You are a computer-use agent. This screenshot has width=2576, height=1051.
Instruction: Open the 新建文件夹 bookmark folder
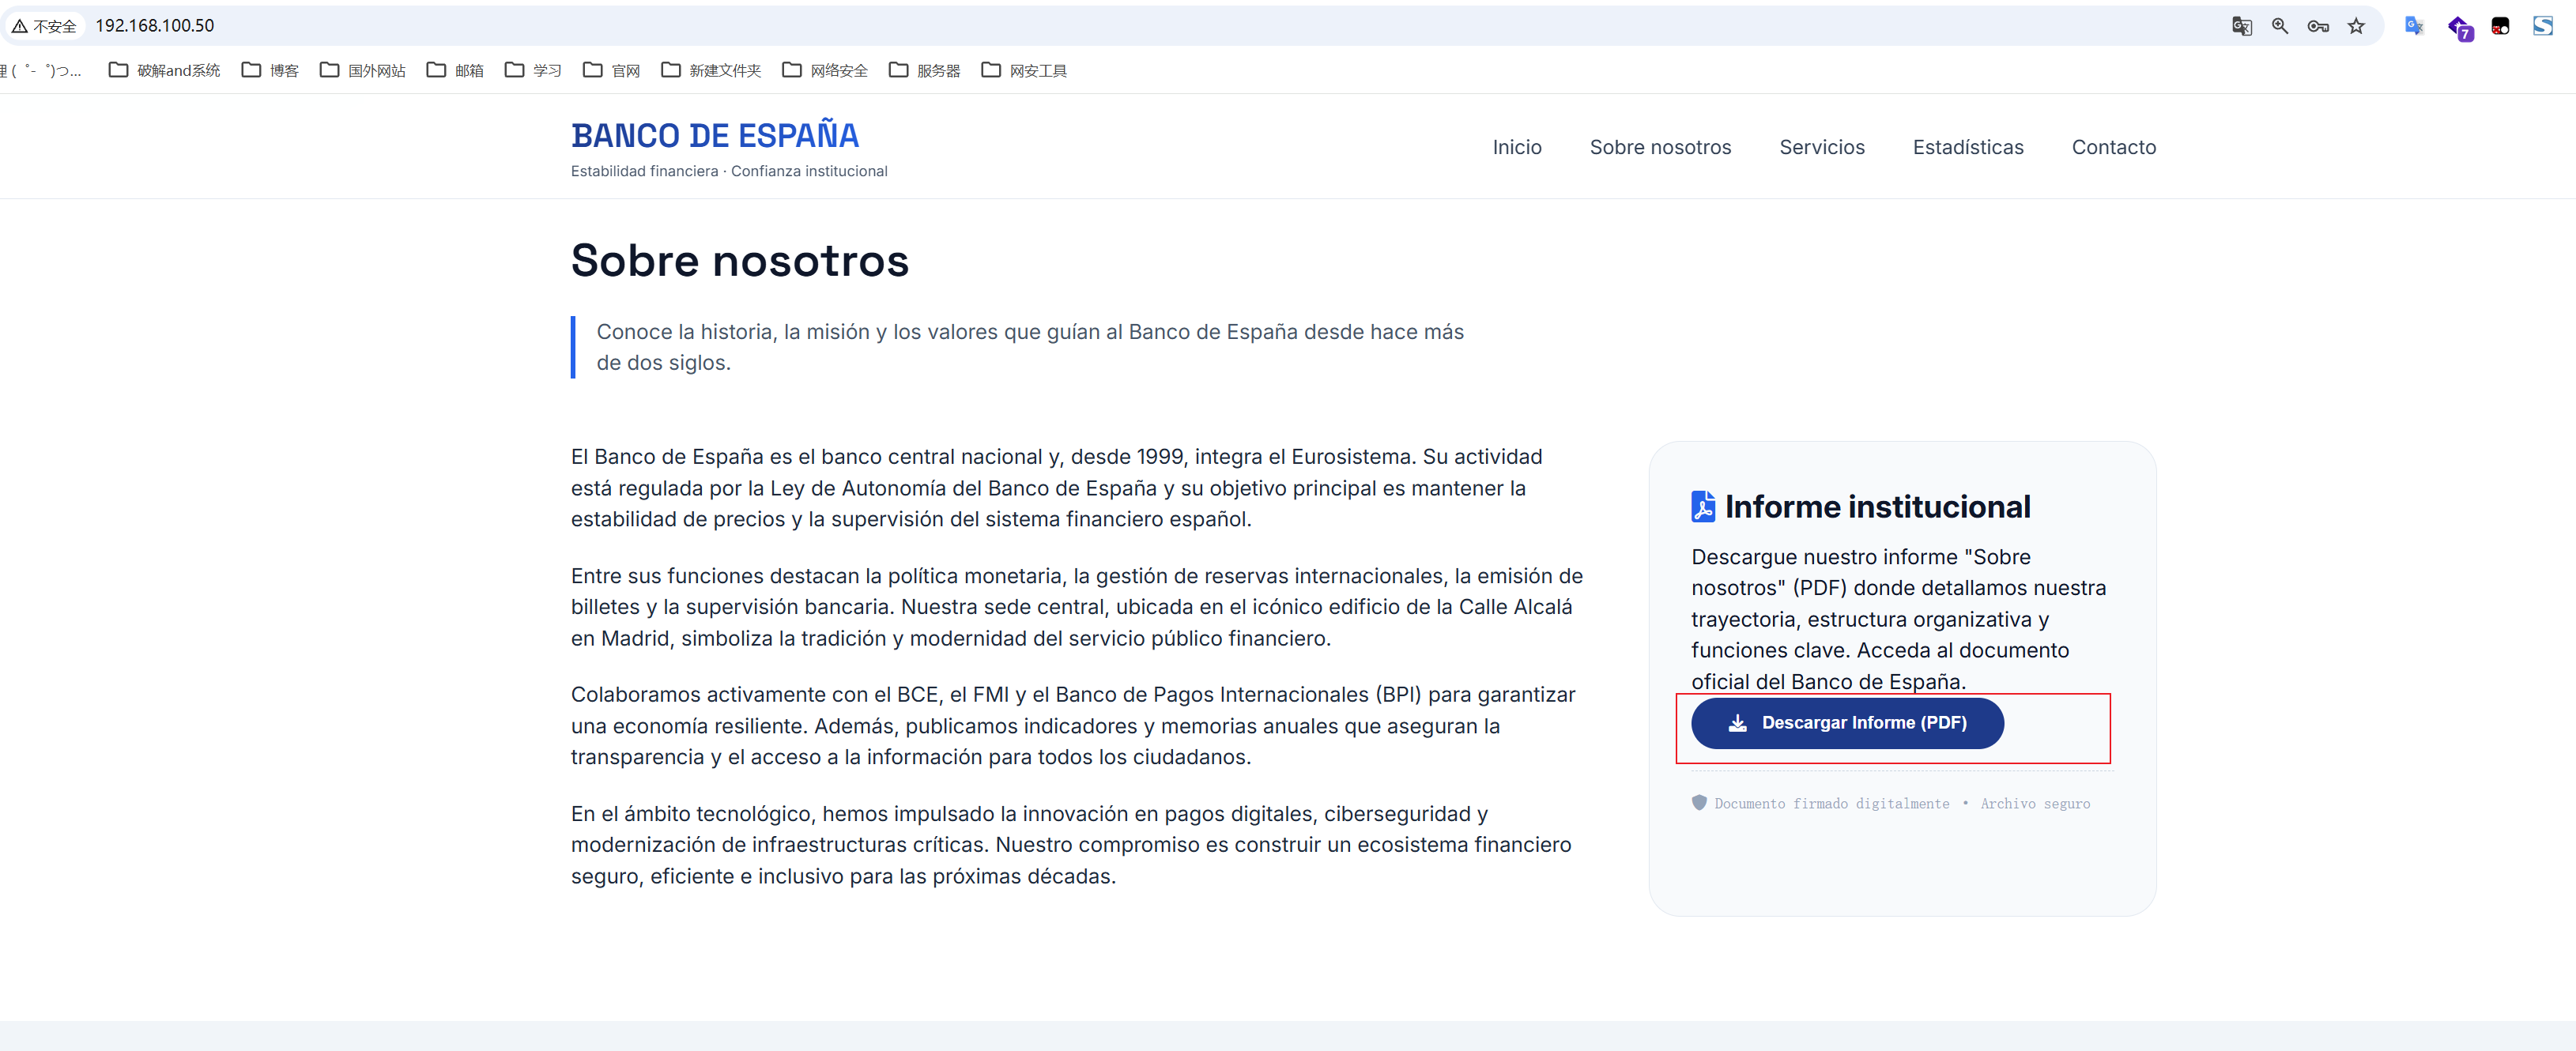(x=711, y=70)
